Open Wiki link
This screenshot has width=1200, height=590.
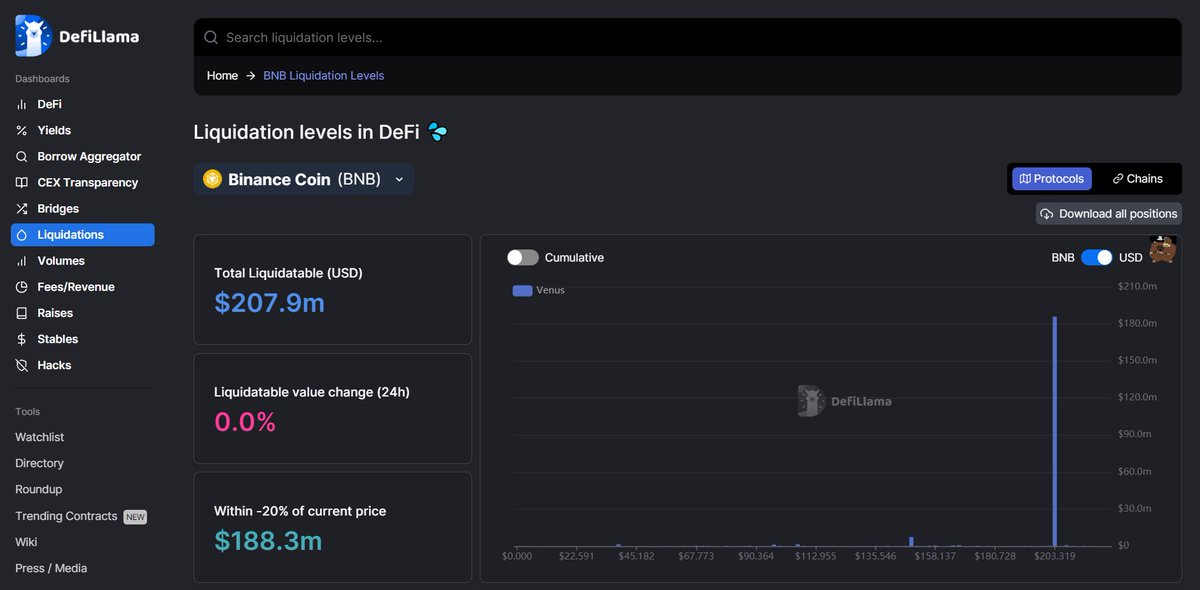pyautogui.click(x=26, y=542)
